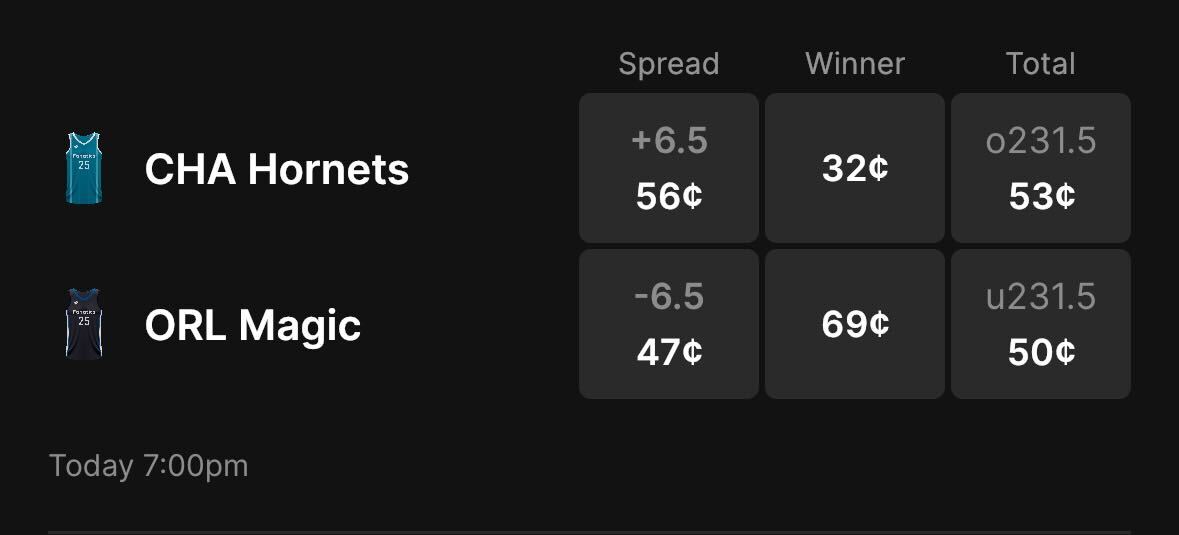The height and width of the screenshot is (535, 1179).
Task: Click the 50¢ under price
Action: [1041, 352]
